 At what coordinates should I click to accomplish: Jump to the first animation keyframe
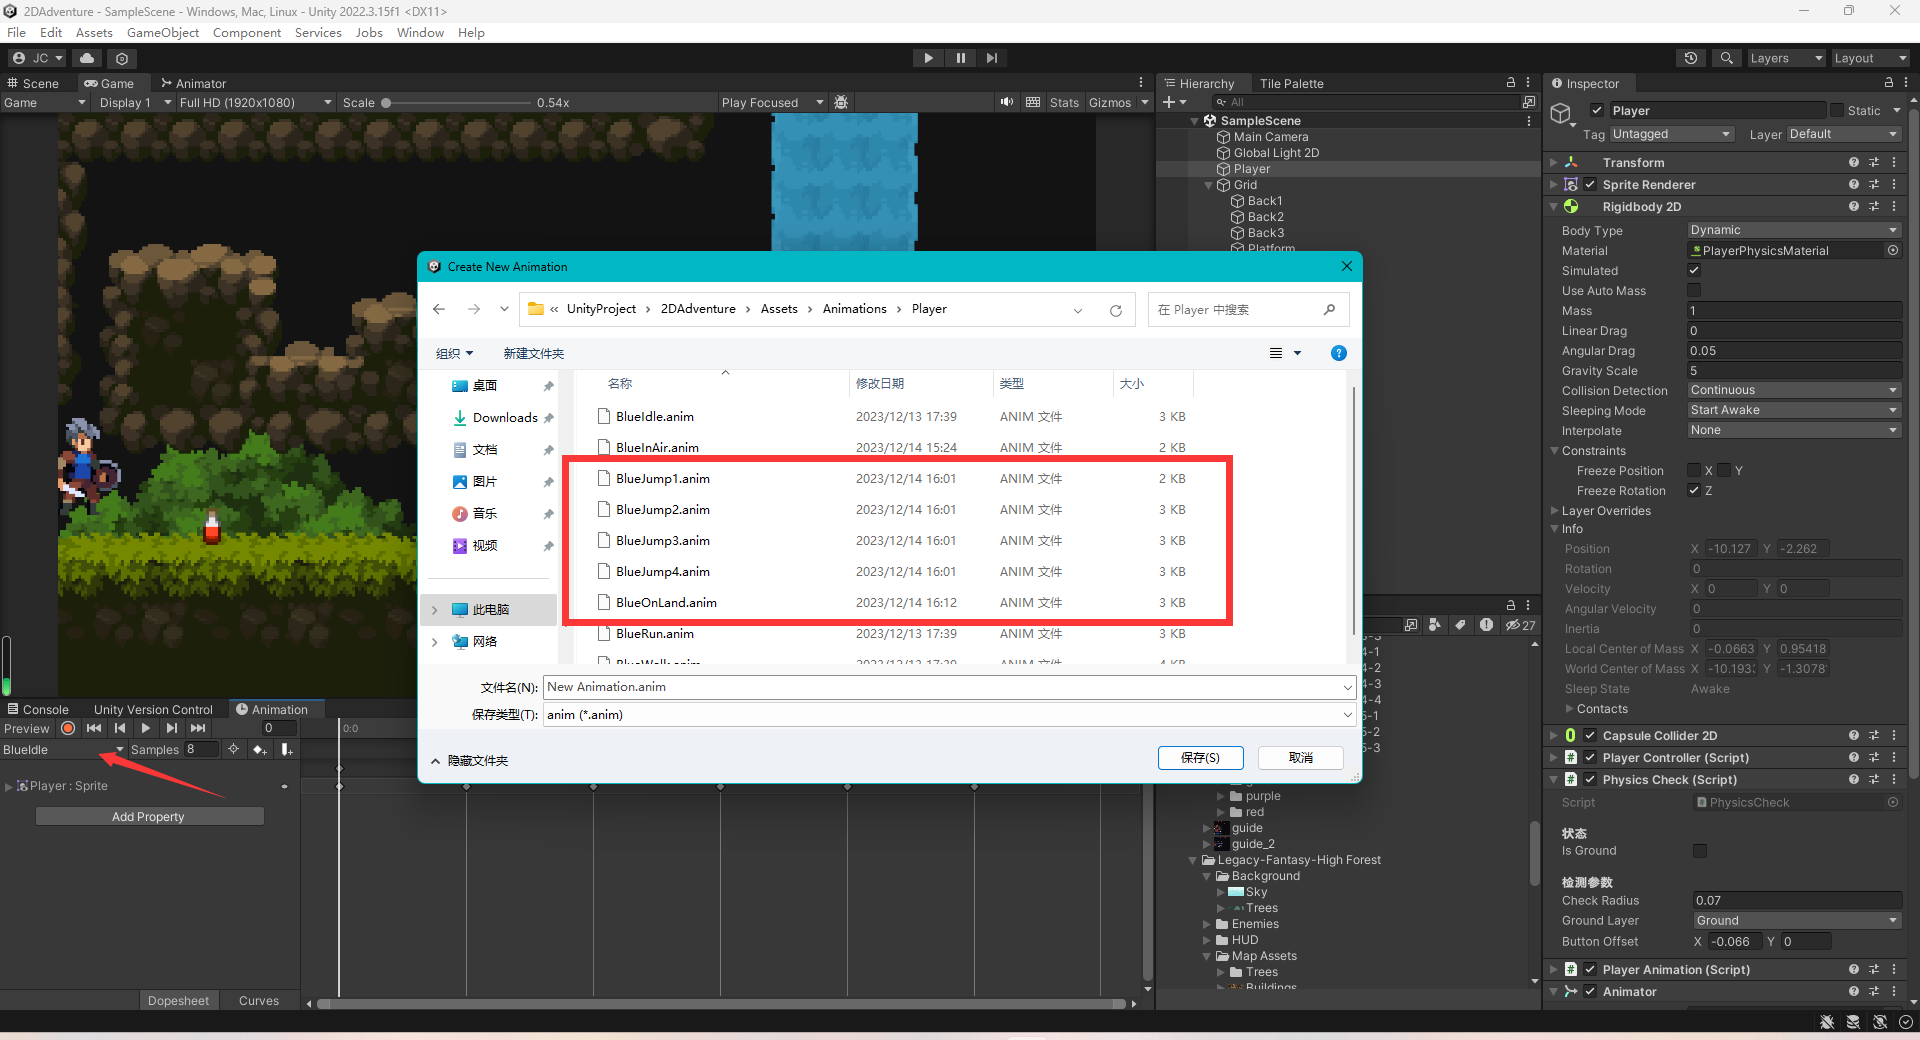click(x=94, y=728)
